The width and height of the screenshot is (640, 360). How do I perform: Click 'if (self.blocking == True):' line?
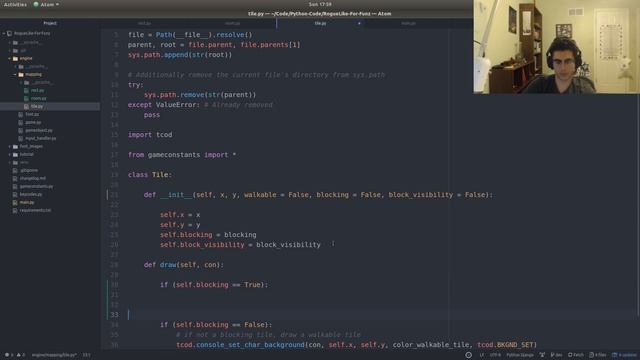pos(214,285)
